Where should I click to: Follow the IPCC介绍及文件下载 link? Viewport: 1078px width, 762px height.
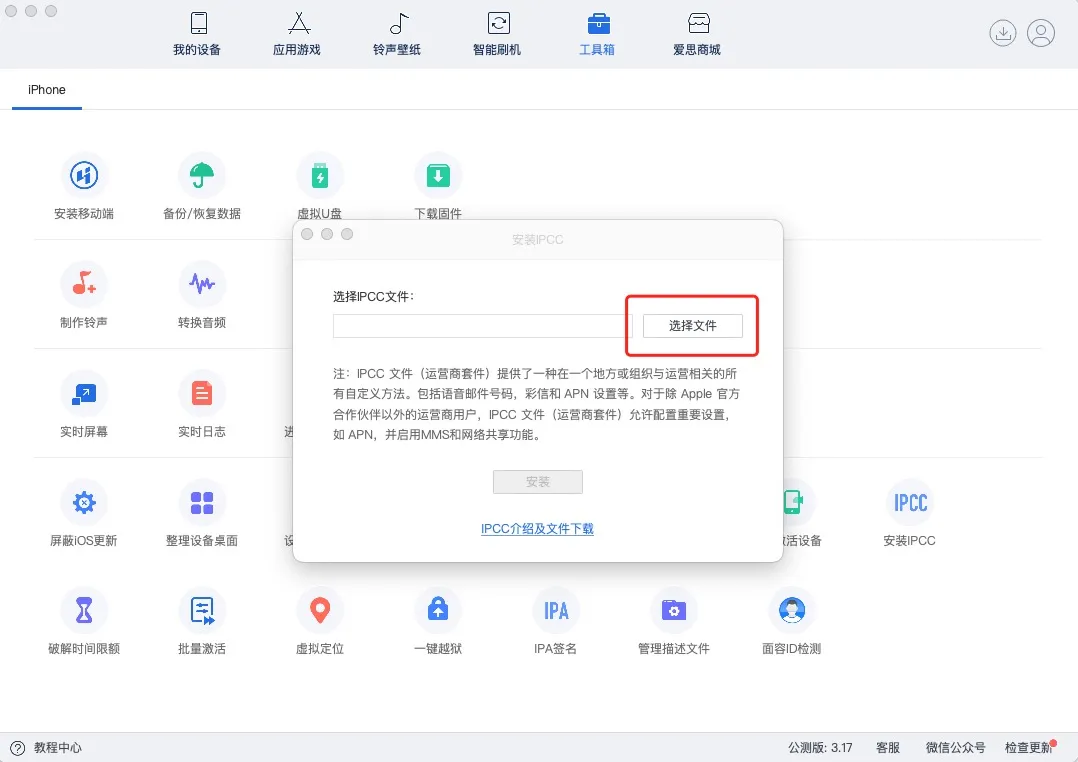click(537, 529)
